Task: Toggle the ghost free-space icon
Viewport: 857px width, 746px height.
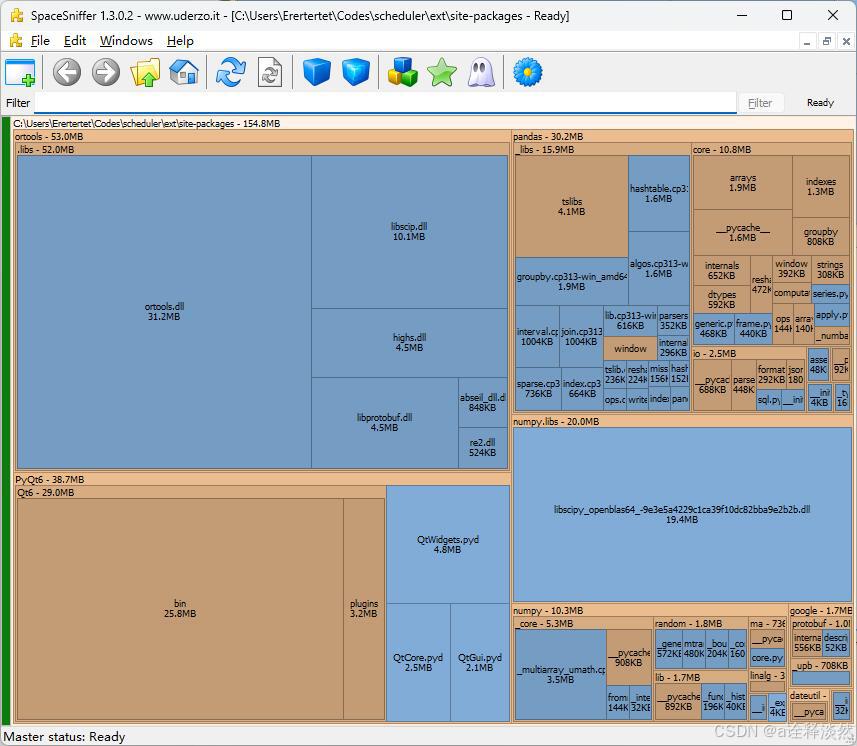Action: [481, 72]
